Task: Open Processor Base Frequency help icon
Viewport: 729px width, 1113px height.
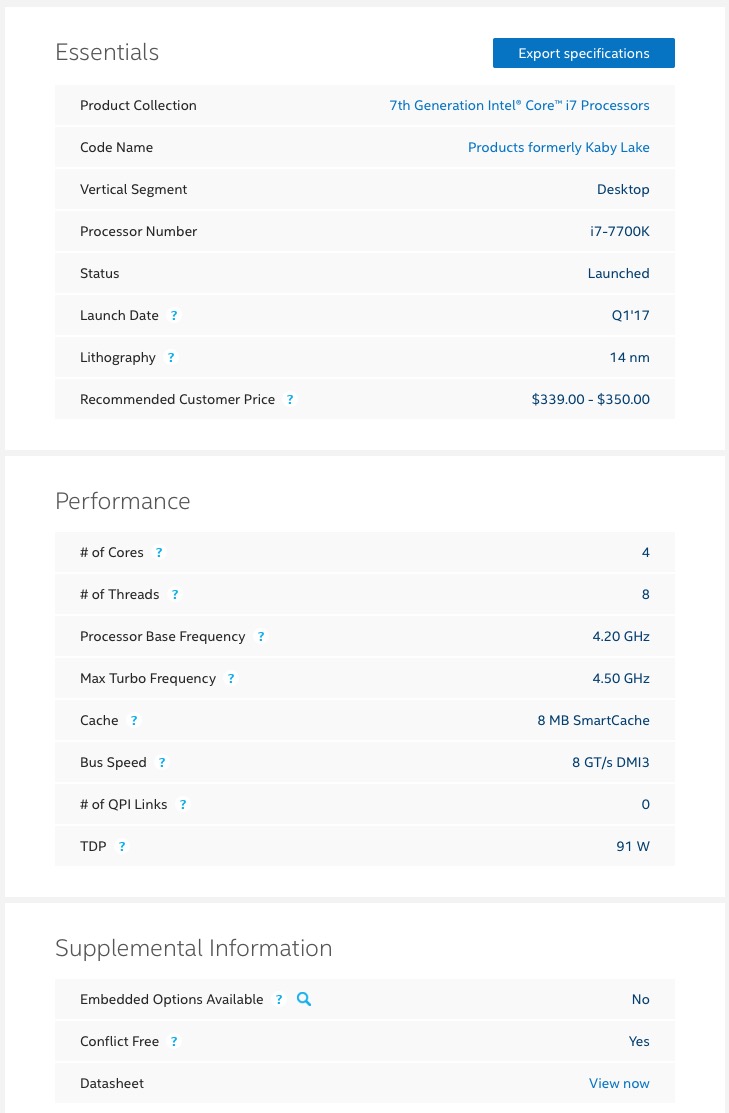Action: pos(261,636)
